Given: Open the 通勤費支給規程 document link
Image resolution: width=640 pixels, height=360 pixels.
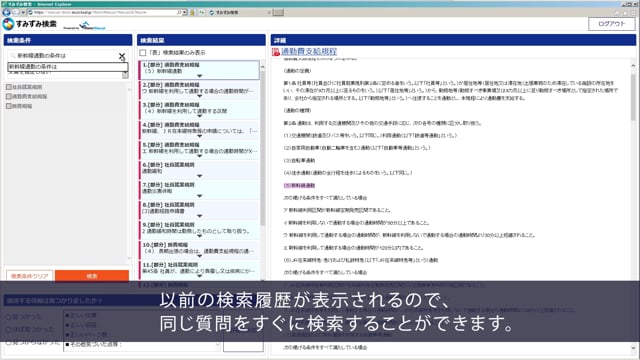Looking at the screenshot, I should click(309, 51).
